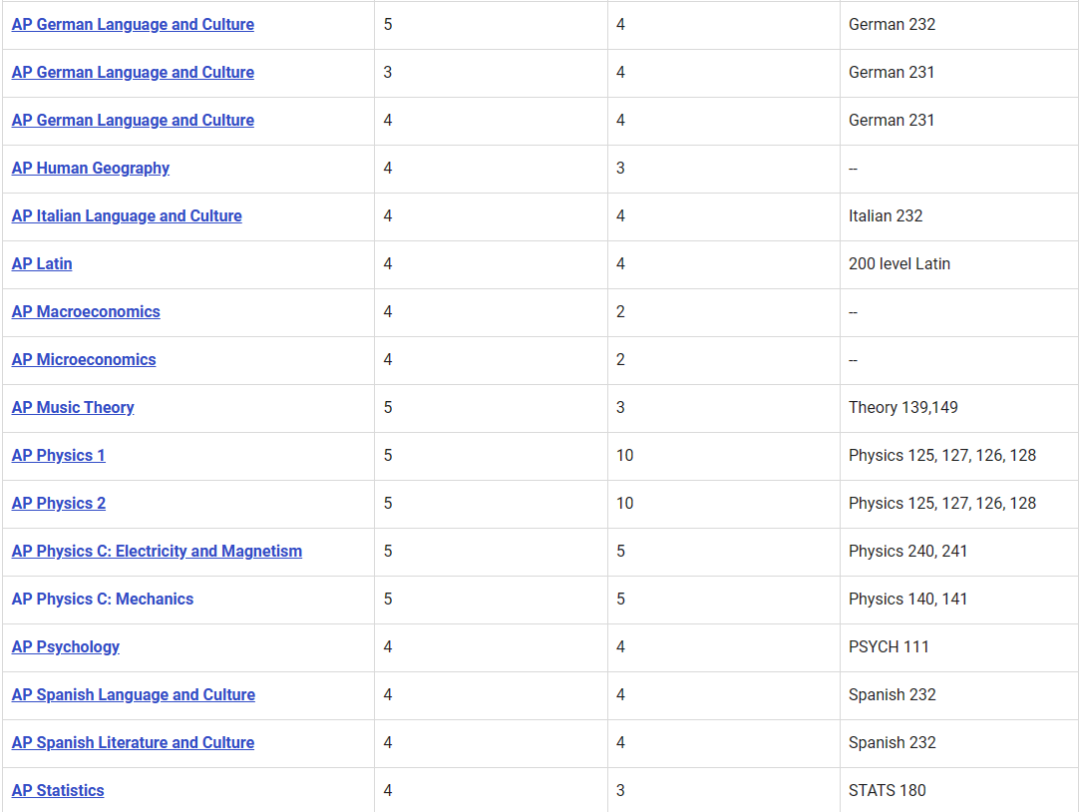Open the AP Human Geography link

point(91,169)
